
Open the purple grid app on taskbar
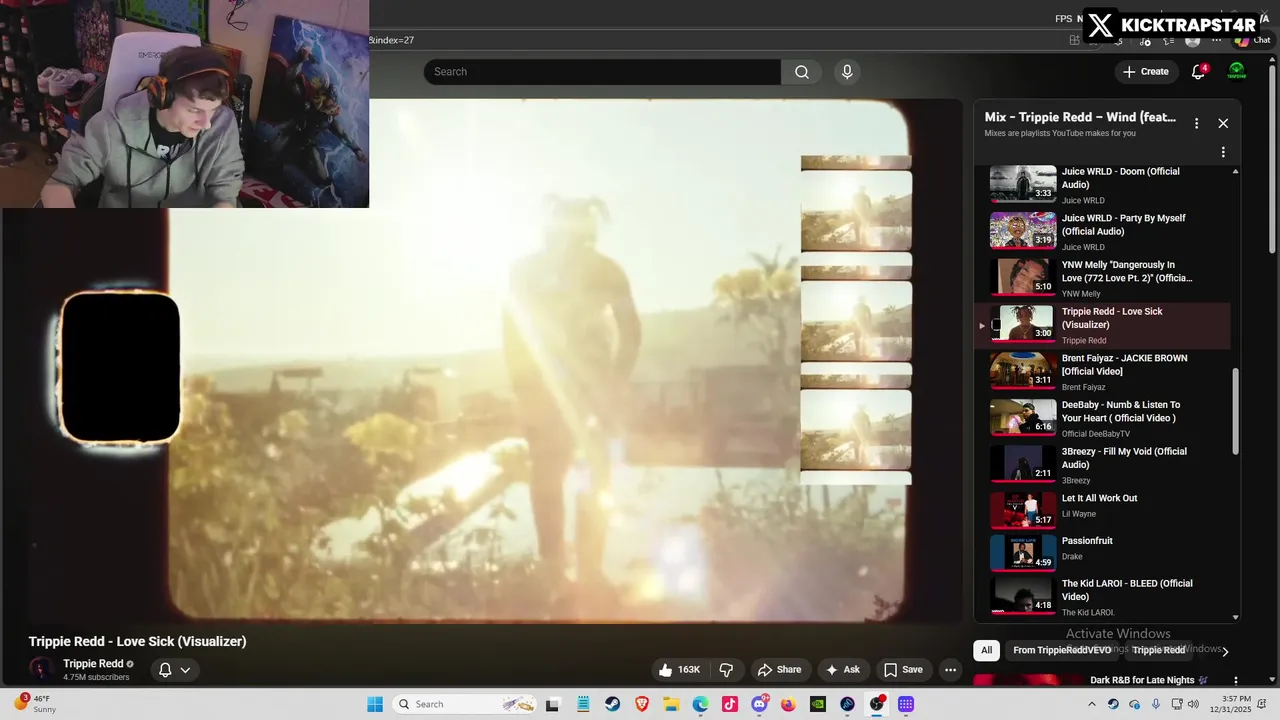pos(906,704)
